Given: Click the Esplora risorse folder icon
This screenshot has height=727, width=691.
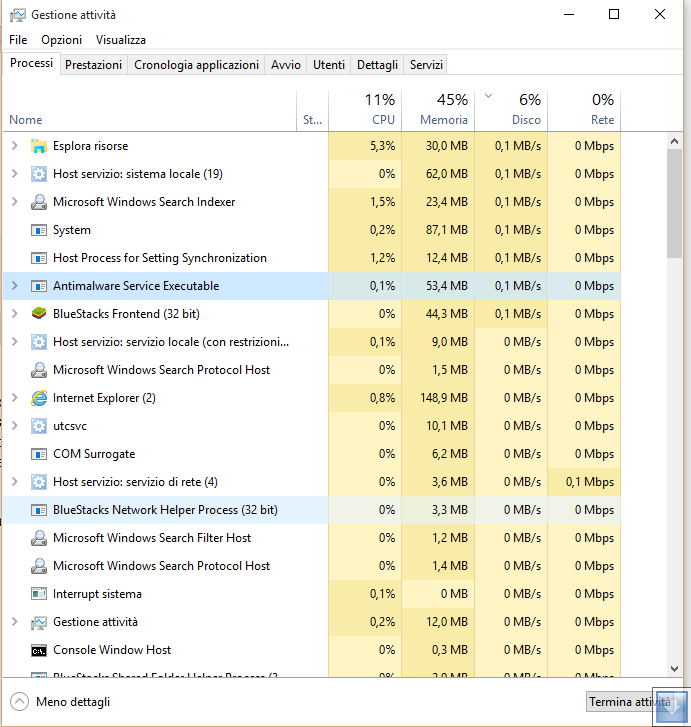Looking at the screenshot, I should [x=39, y=146].
